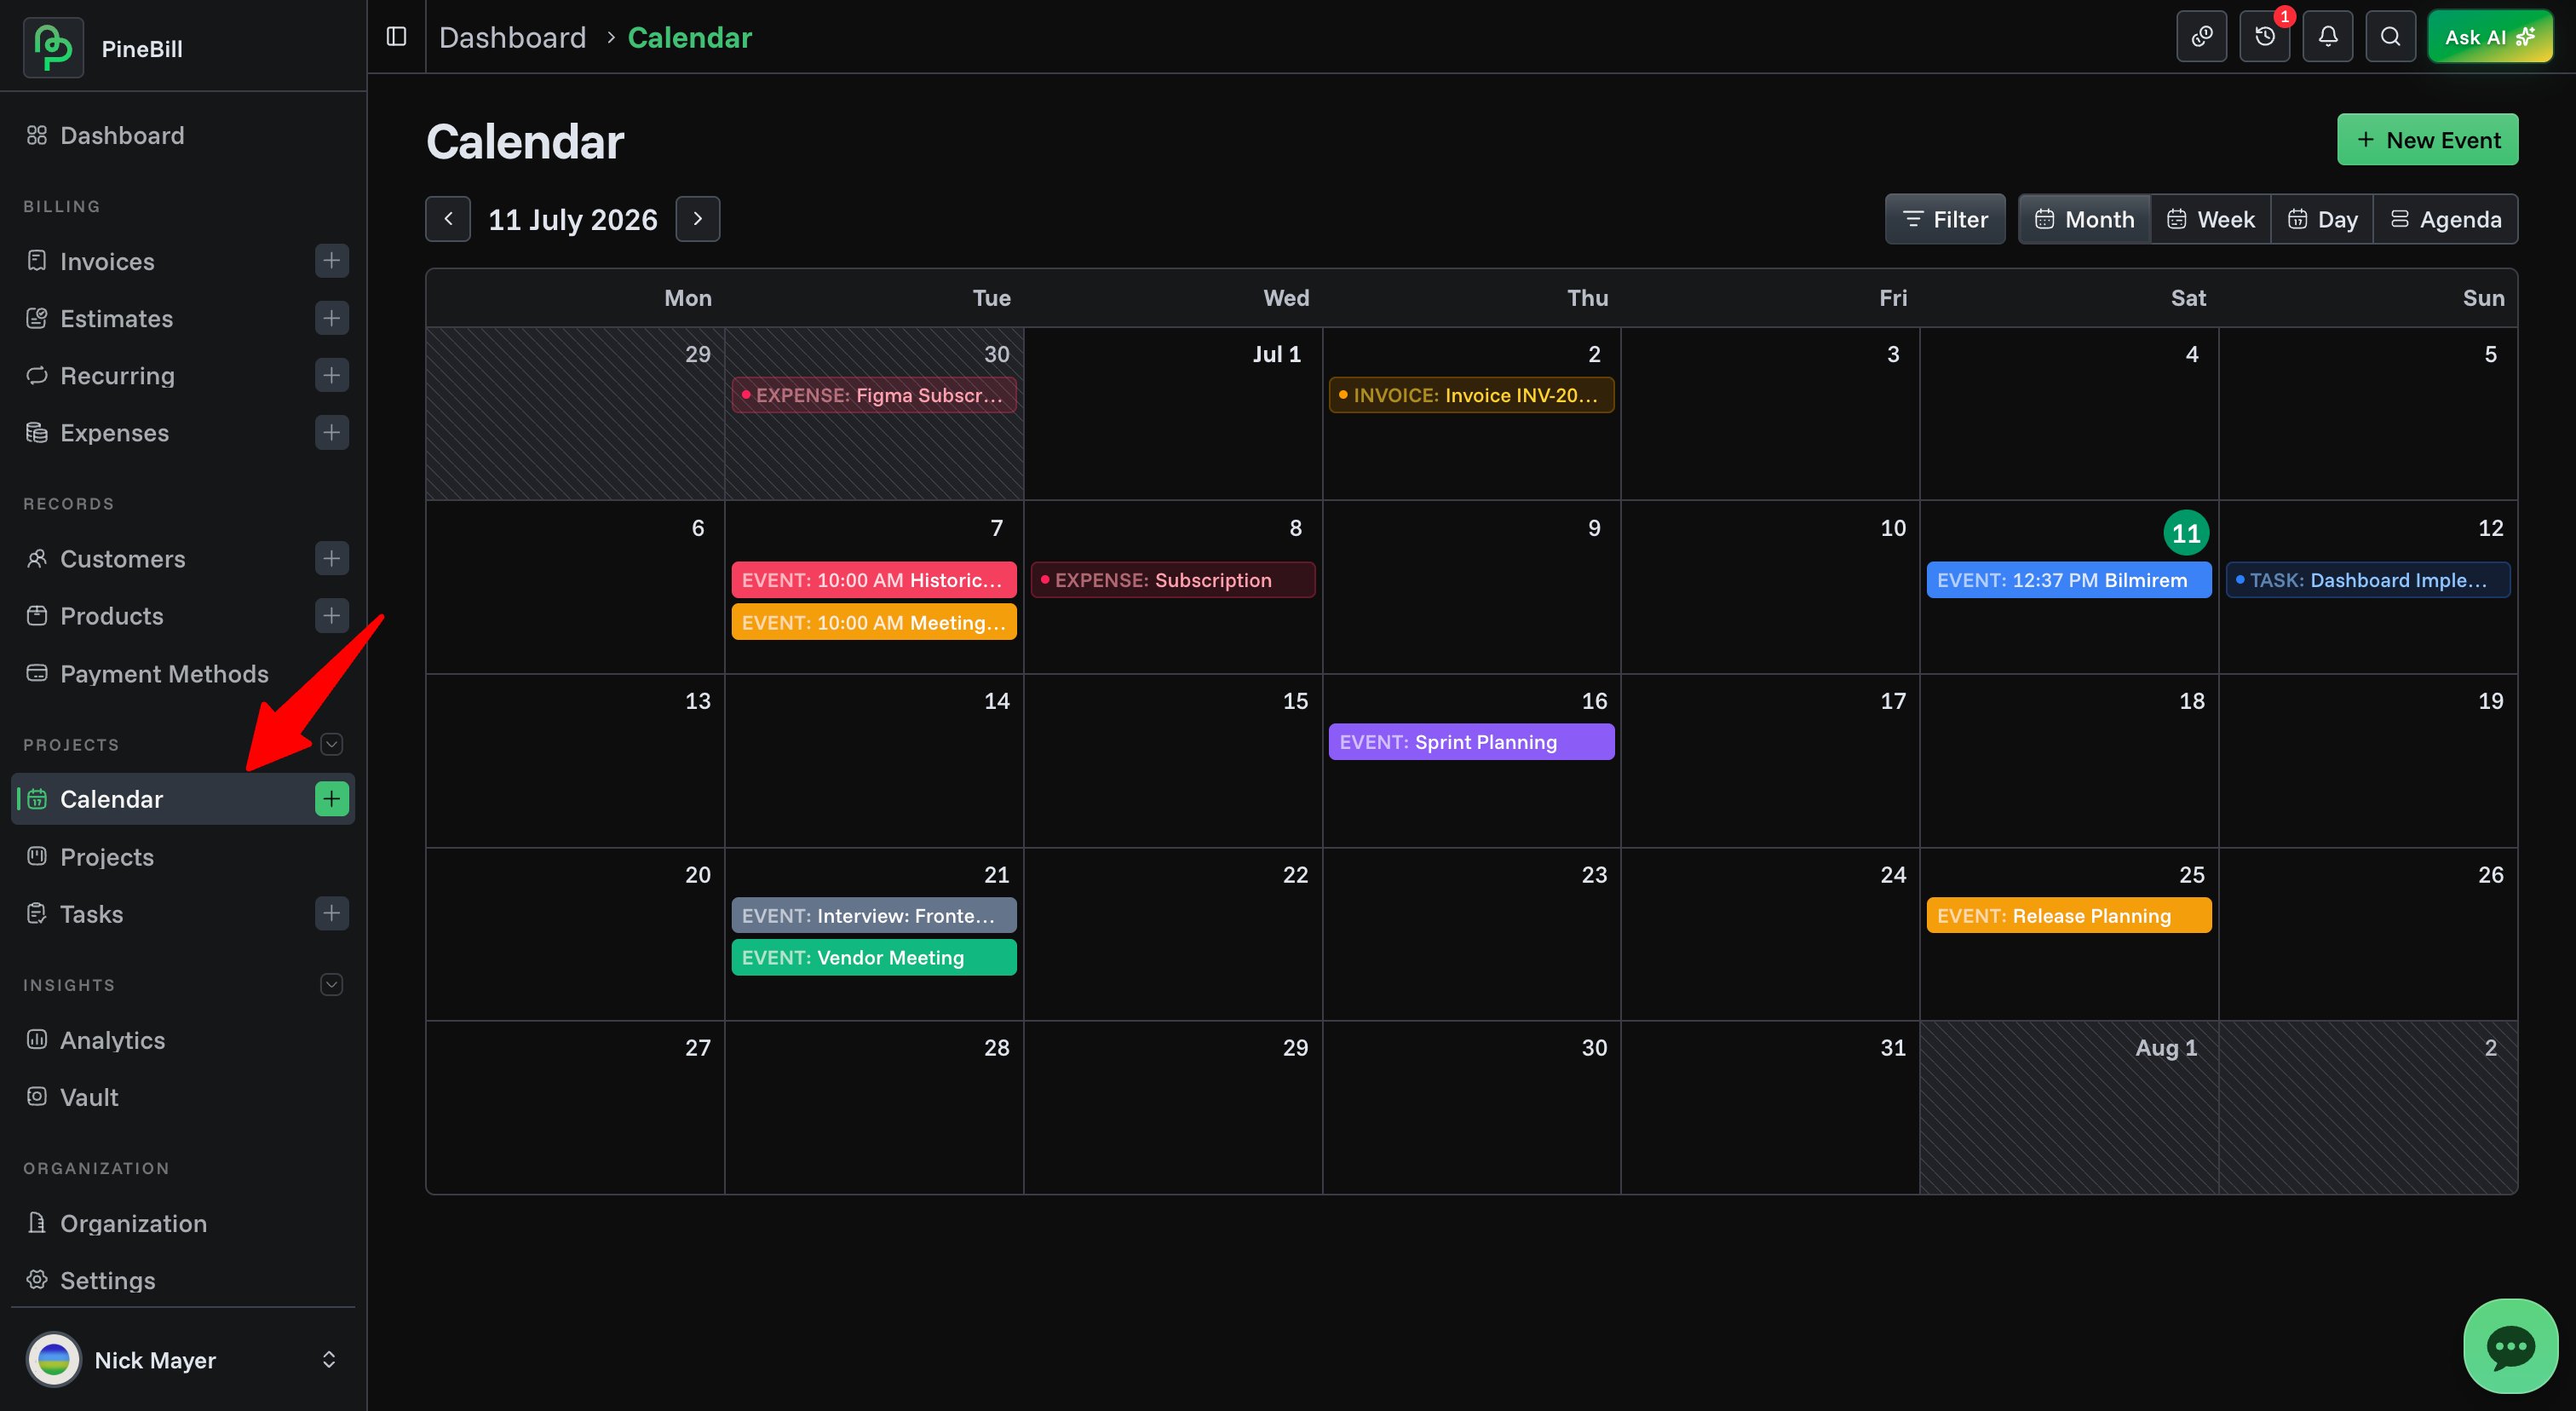This screenshot has width=2576, height=1411.
Task: Open the search magnifier icon
Action: tap(2390, 37)
